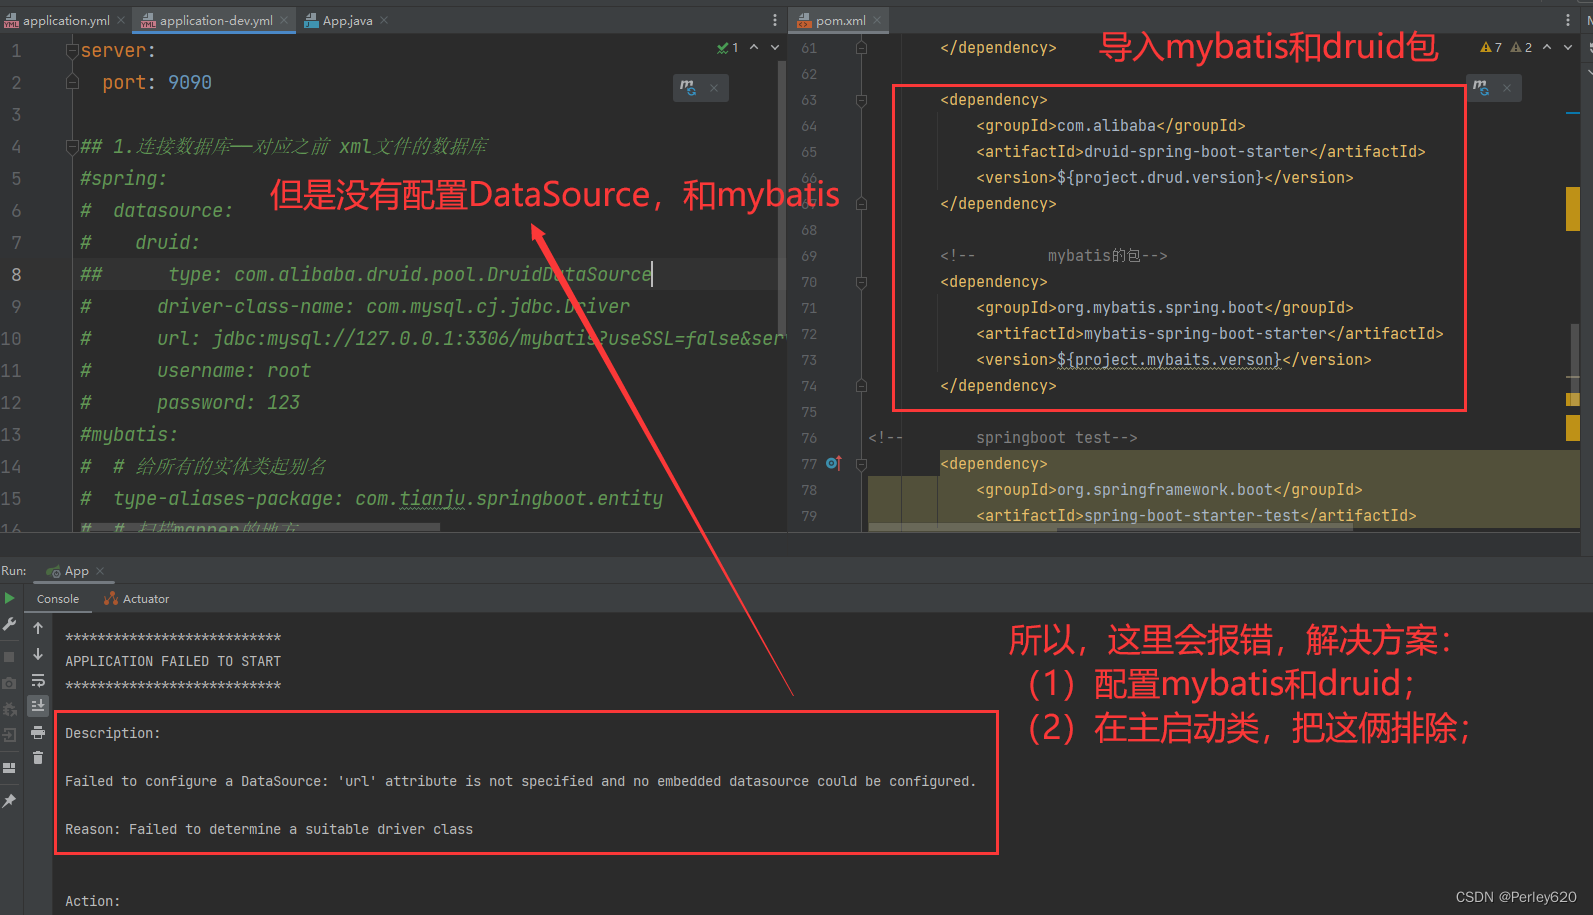Click the exit arrow icon in Run toolbar
The height and width of the screenshot is (915, 1593).
9,735
